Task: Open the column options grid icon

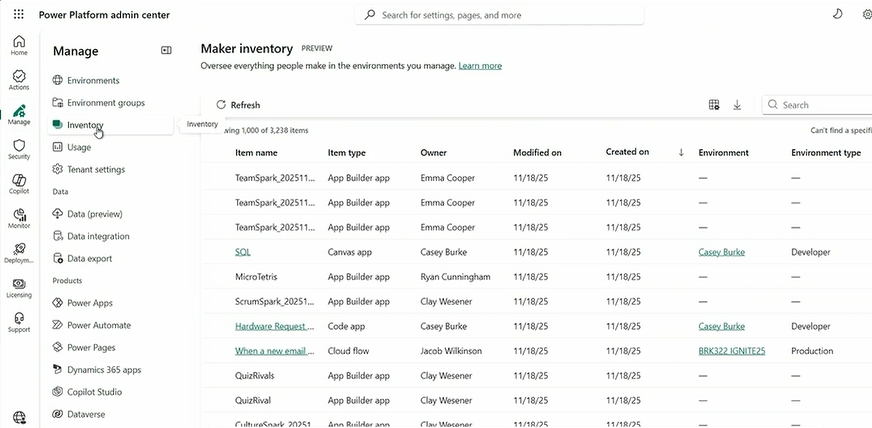Action: pos(714,105)
